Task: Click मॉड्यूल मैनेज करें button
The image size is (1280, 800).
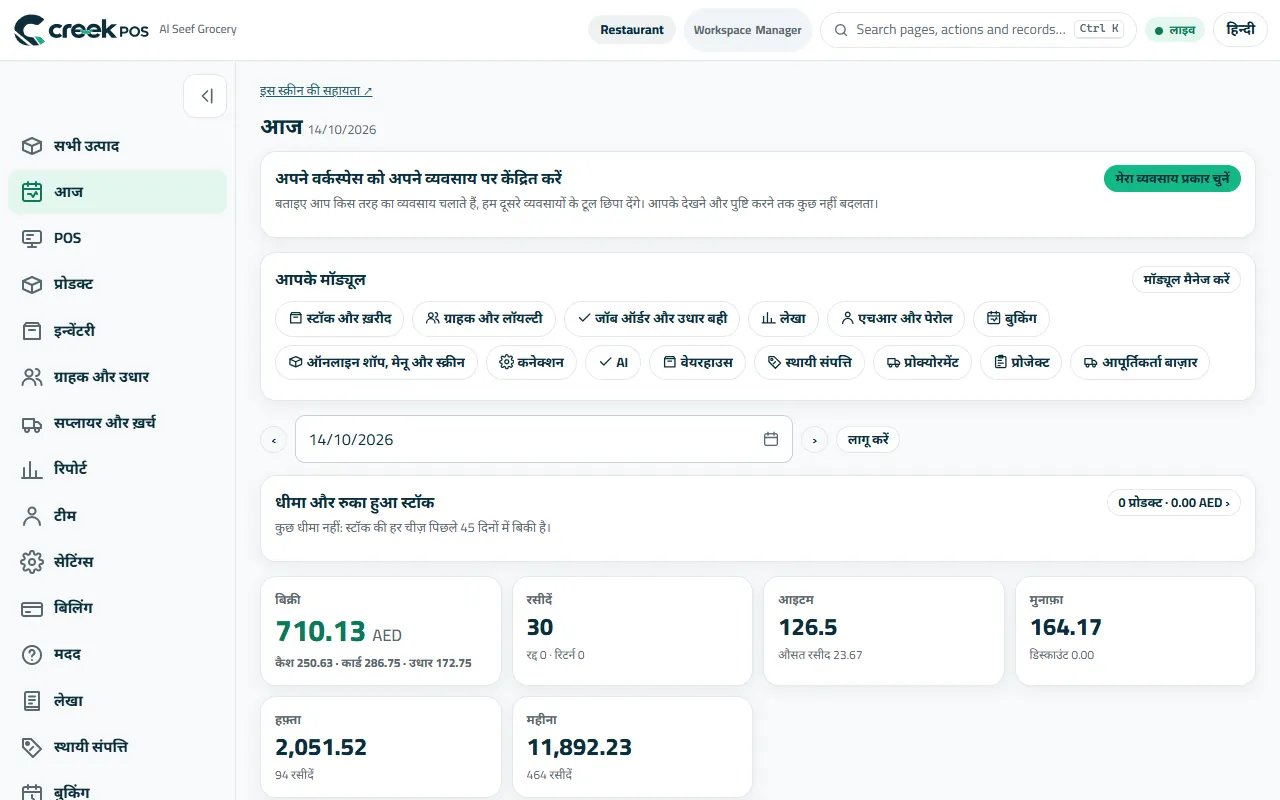Action: pos(1187,279)
